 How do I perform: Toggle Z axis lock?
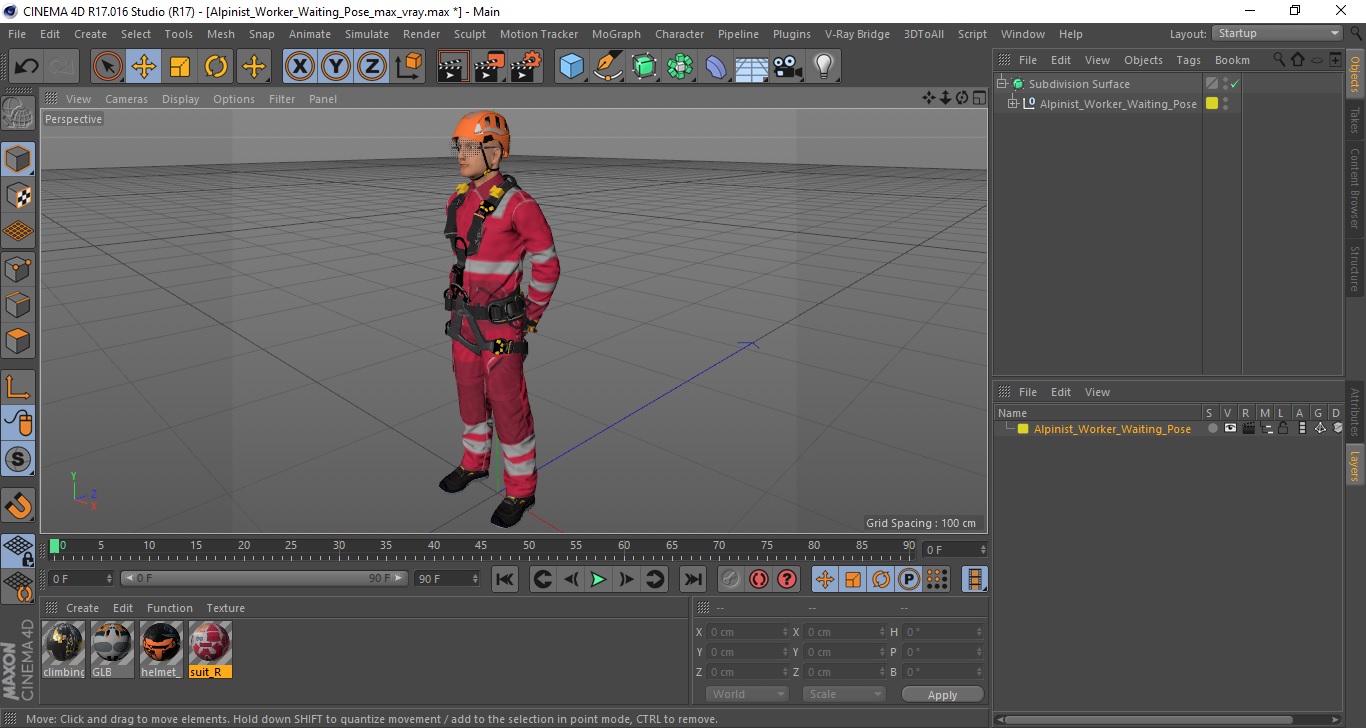[x=372, y=67]
